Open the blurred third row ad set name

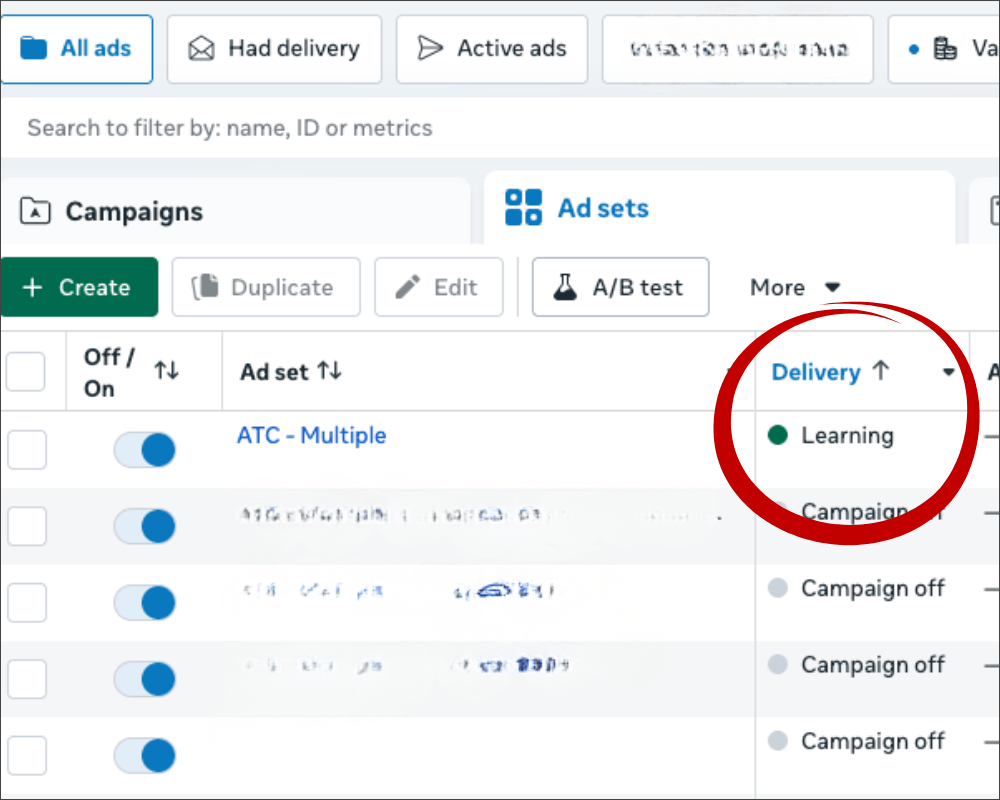(x=399, y=591)
